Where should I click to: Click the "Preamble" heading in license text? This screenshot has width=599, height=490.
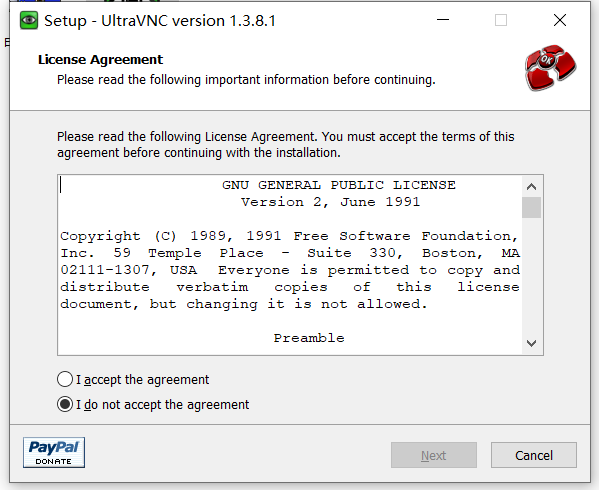309,338
